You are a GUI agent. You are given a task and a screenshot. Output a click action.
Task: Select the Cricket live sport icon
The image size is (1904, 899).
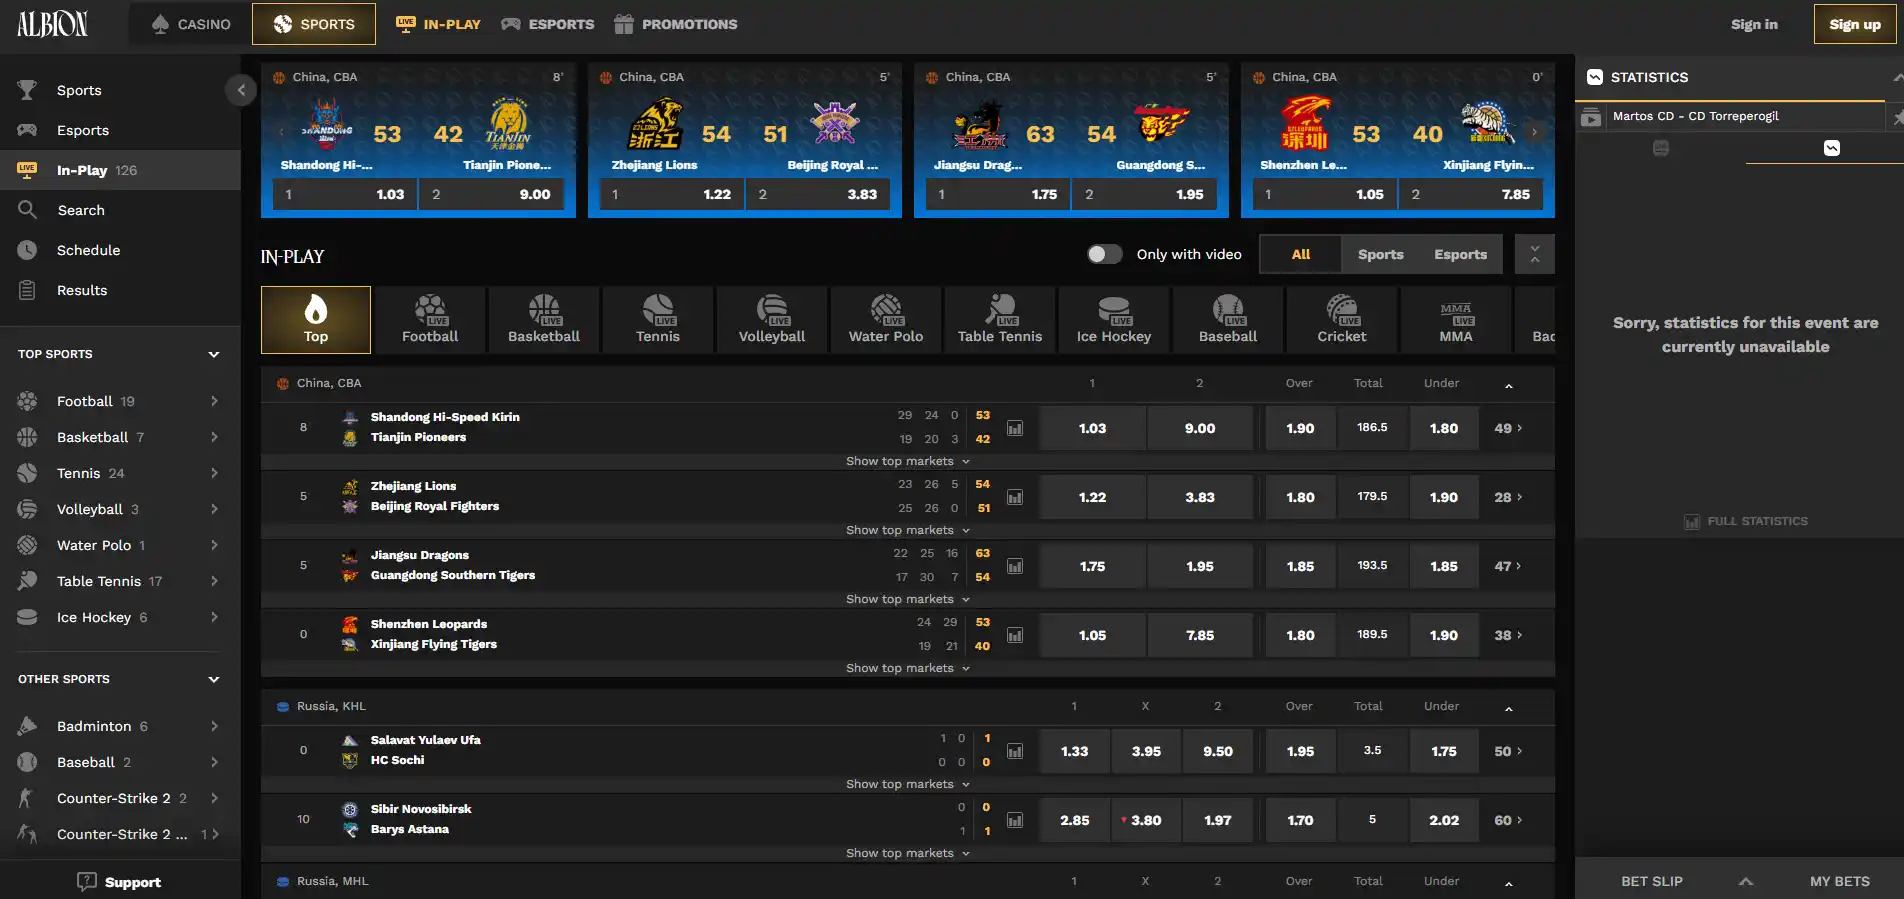[1342, 320]
